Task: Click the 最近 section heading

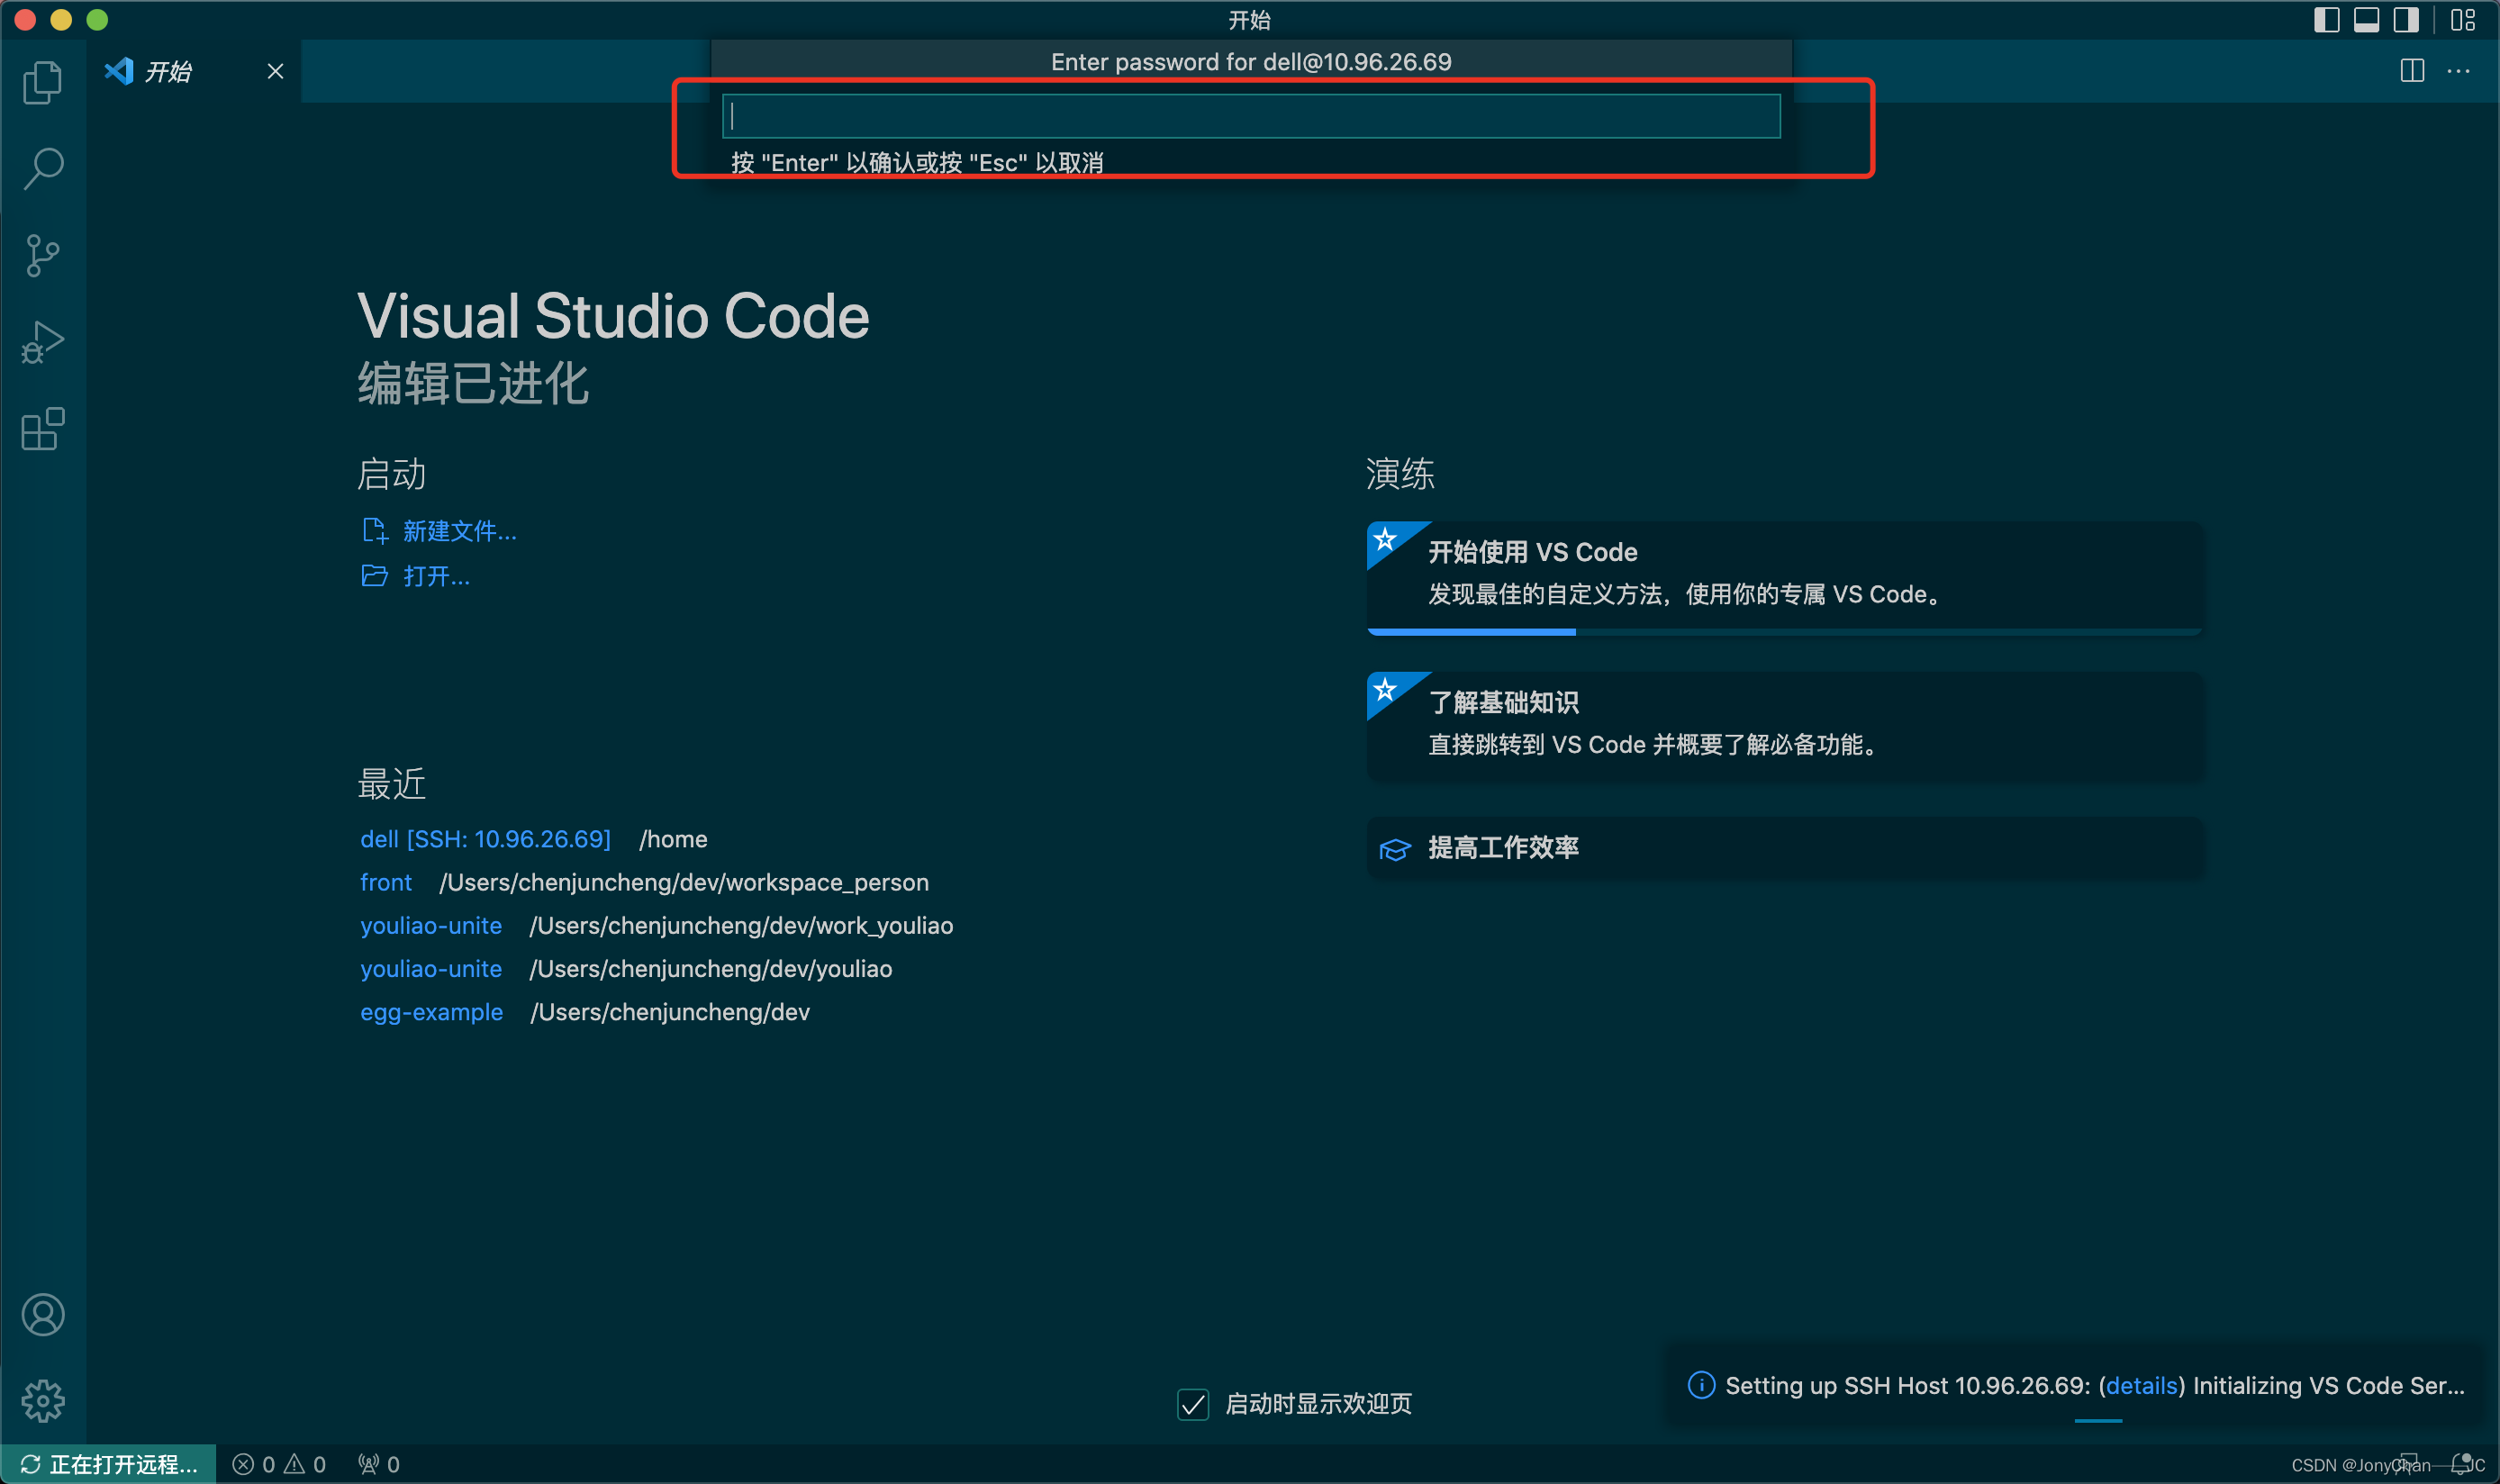Action: coord(392,783)
